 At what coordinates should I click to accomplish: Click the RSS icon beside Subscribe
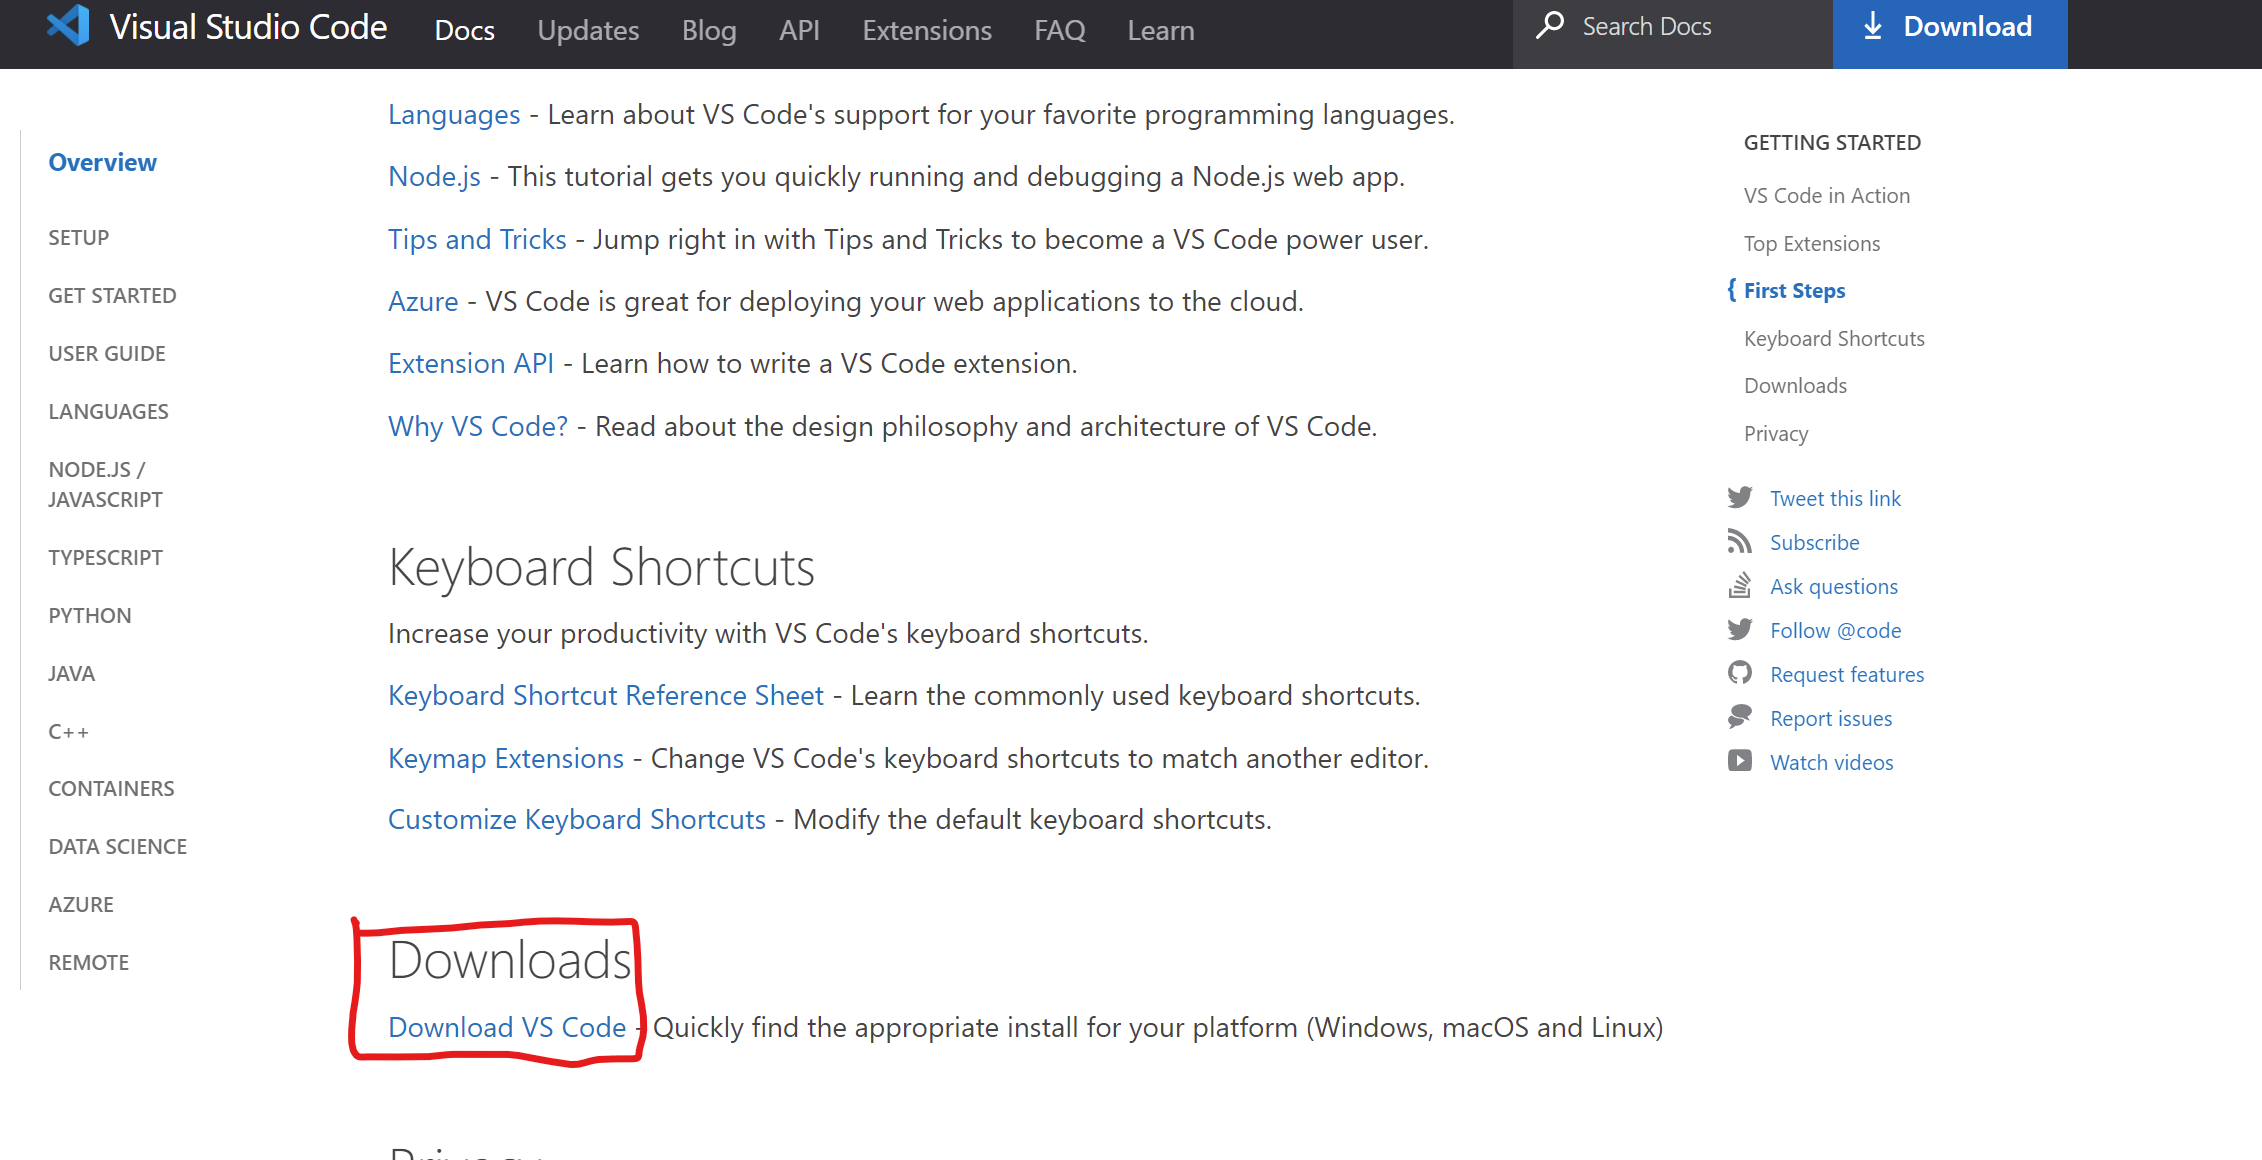1740,542
